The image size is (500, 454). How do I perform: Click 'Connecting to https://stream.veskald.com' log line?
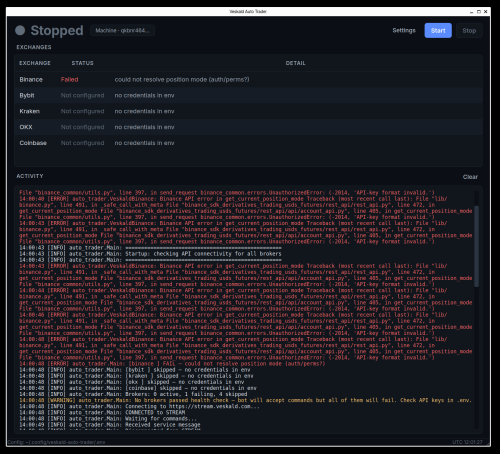tap(139, 406)
